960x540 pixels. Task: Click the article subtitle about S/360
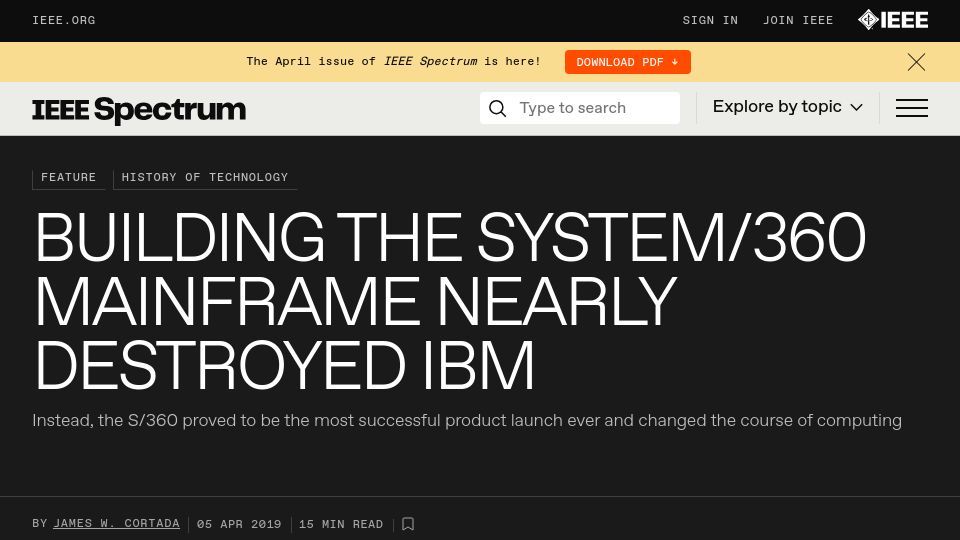467,421
